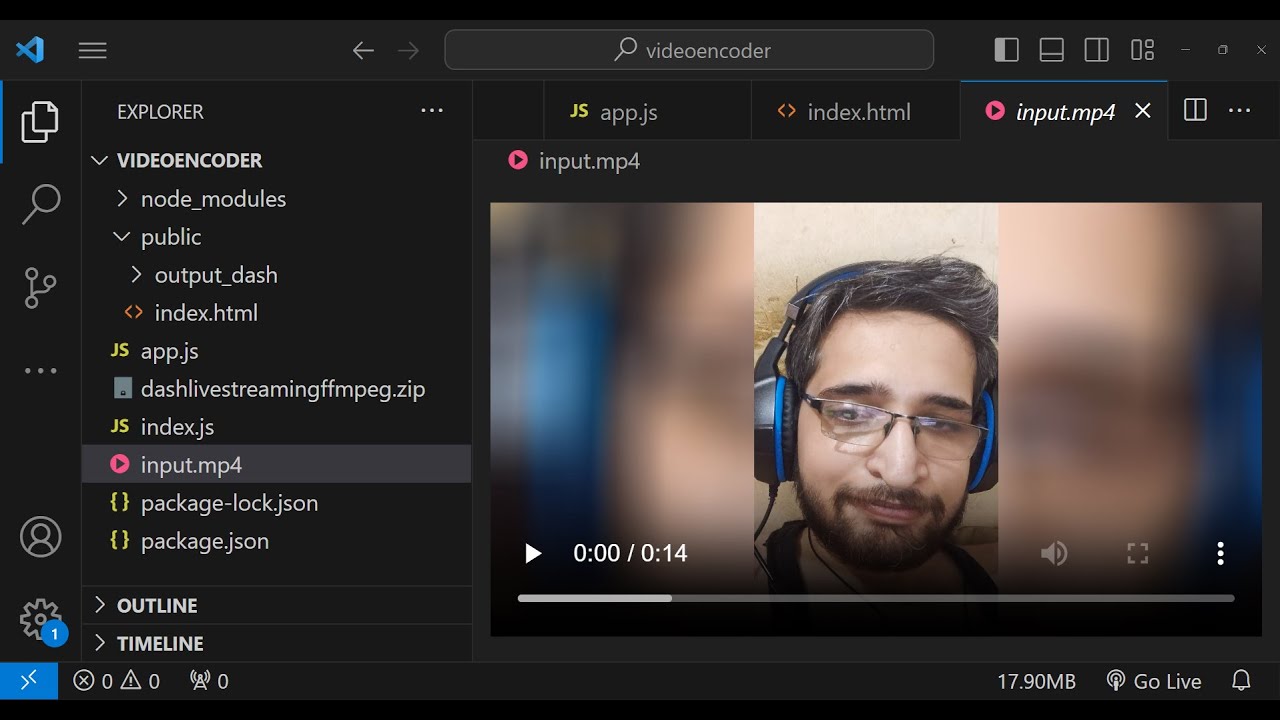
Task: Expand the OUTLINE section
Action: [157, 606]
